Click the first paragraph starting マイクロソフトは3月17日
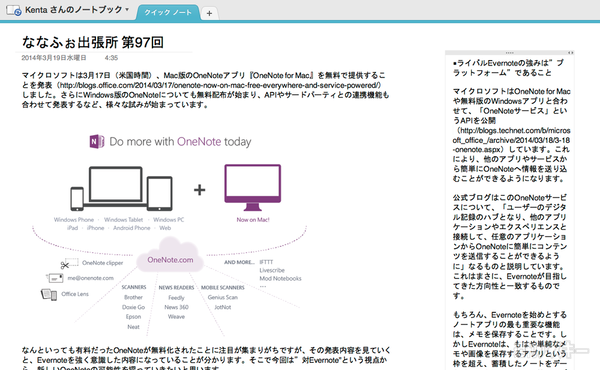 point(205,90)
